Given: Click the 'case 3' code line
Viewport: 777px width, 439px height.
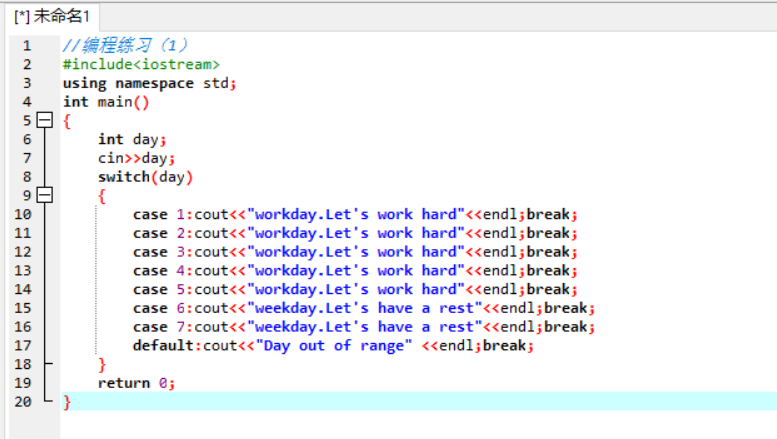Looking at the screenshot, I should click(355, 252).
